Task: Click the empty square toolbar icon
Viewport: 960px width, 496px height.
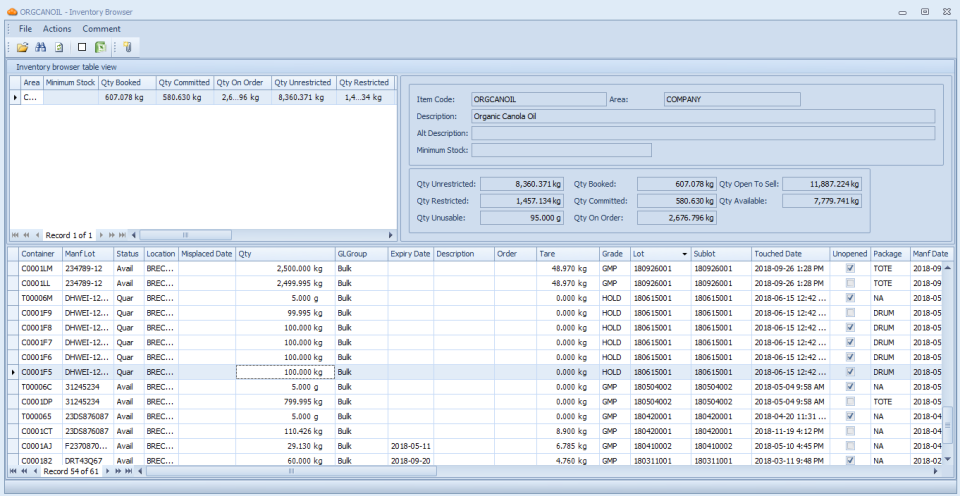Action: (82, 47)
